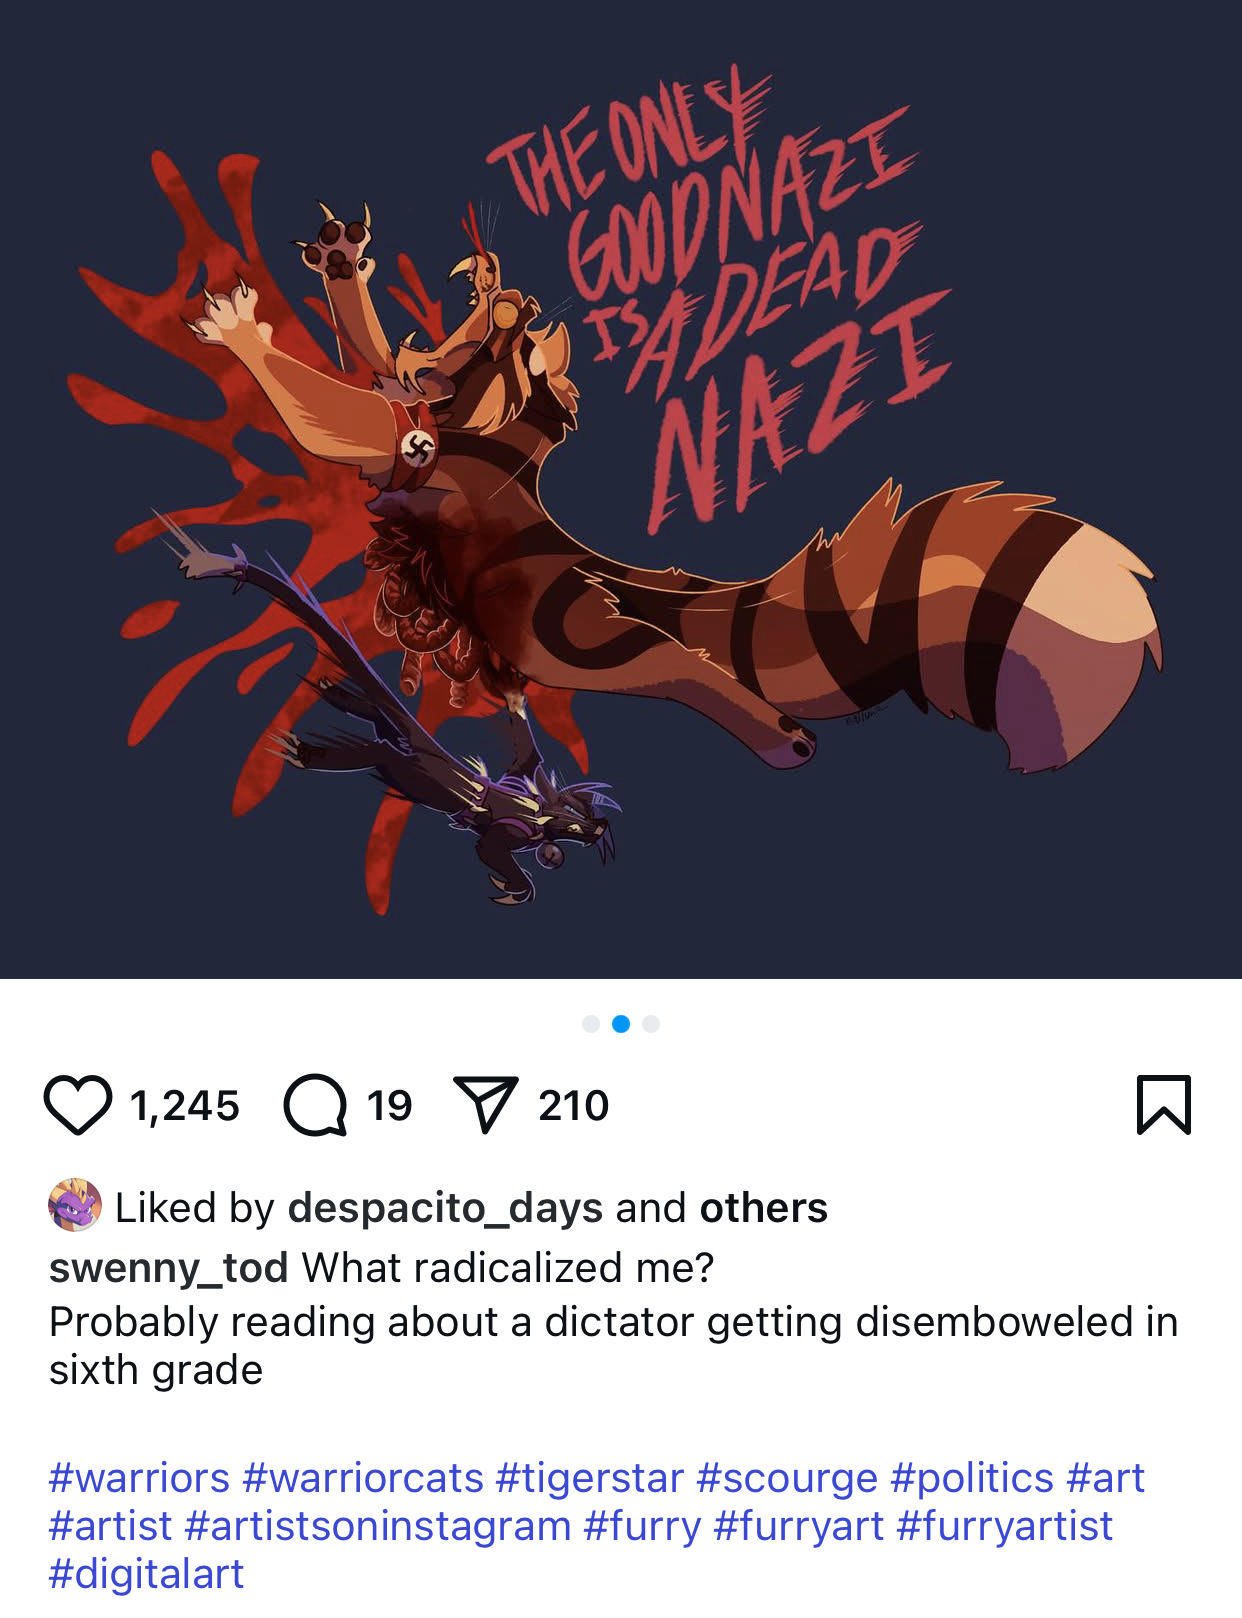
Task: Go to first carousel dot
Action: [x=591, y=1023]
